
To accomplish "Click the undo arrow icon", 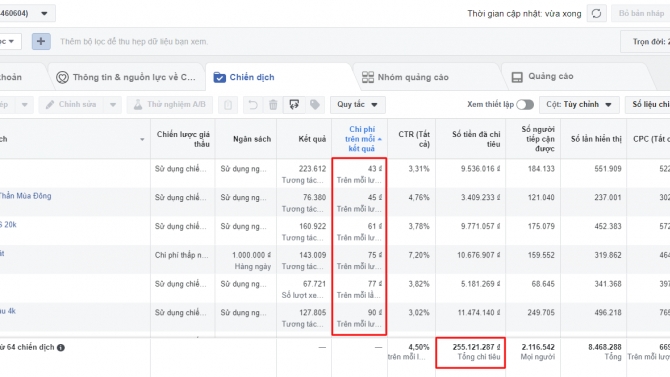I will click(253, 105).
